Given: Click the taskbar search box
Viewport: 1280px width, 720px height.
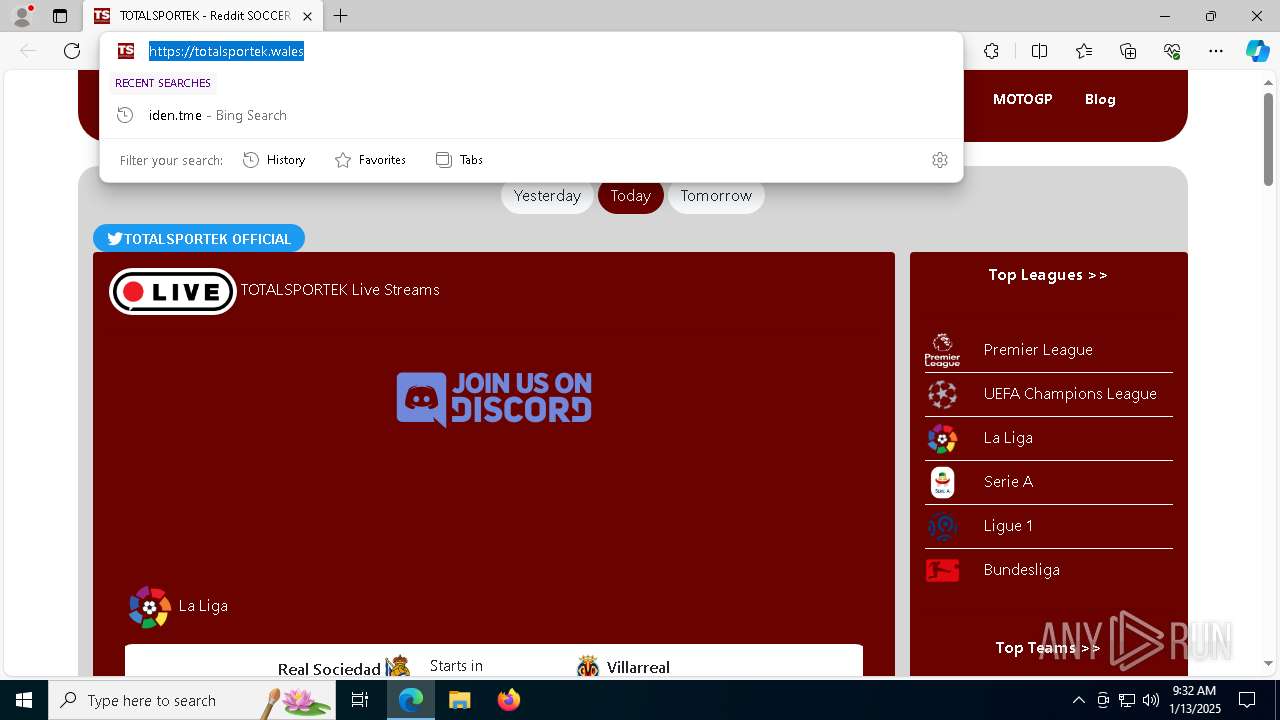Looking at the screenshot, I should point(192,700).
